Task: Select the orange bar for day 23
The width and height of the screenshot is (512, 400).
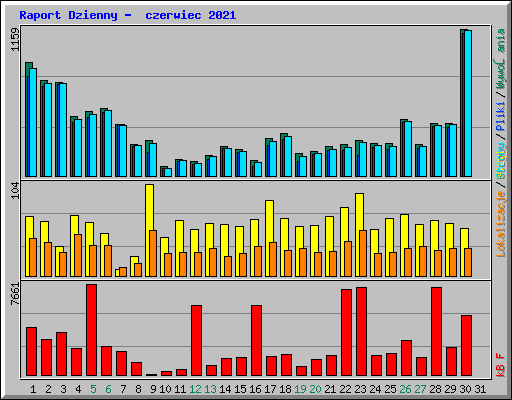Action: pyautogui.click(x=363, y=253)
